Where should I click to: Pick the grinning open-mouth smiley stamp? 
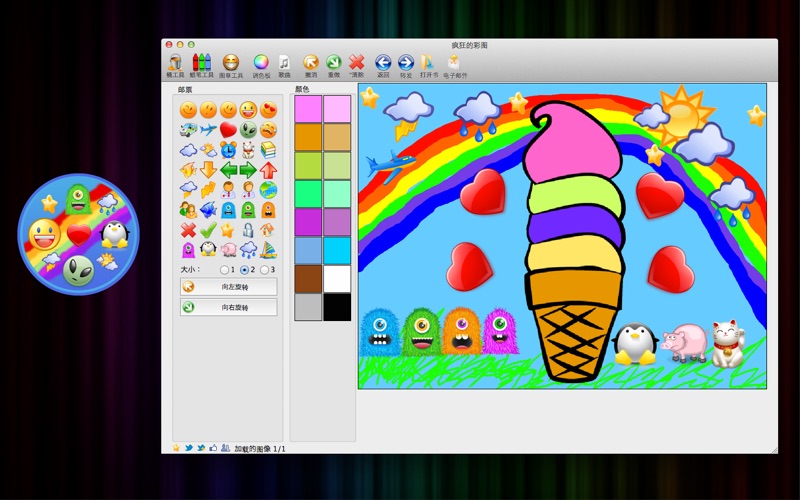248,109
